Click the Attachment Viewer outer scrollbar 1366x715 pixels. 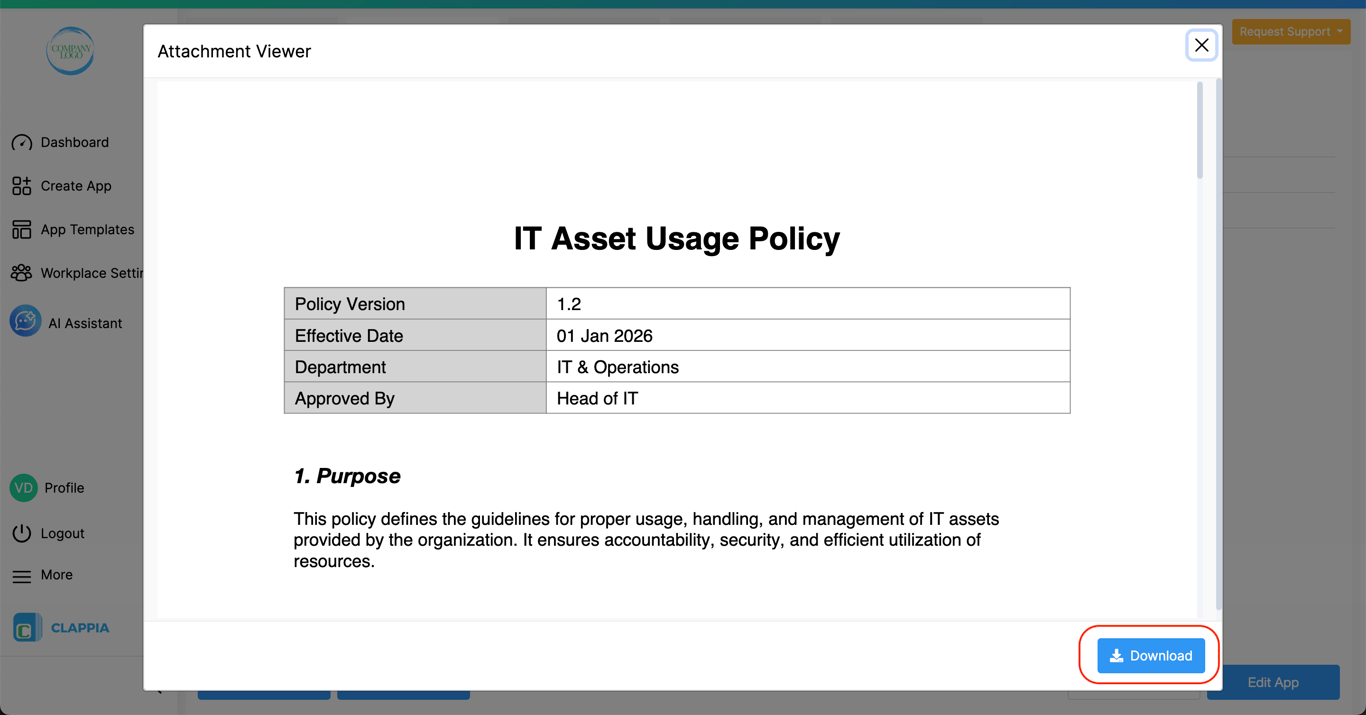1218,340
